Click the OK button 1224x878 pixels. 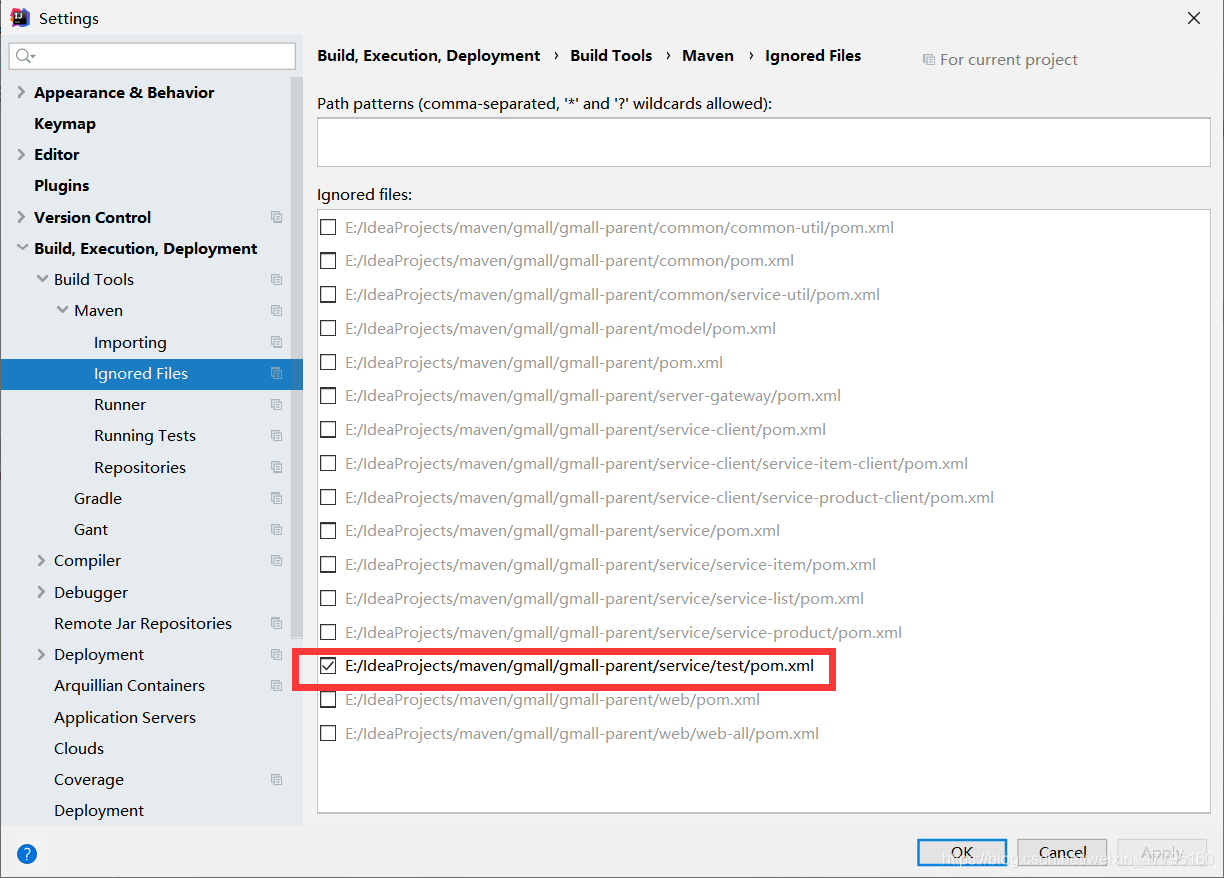pyautogui.click(x=962, y=852)
